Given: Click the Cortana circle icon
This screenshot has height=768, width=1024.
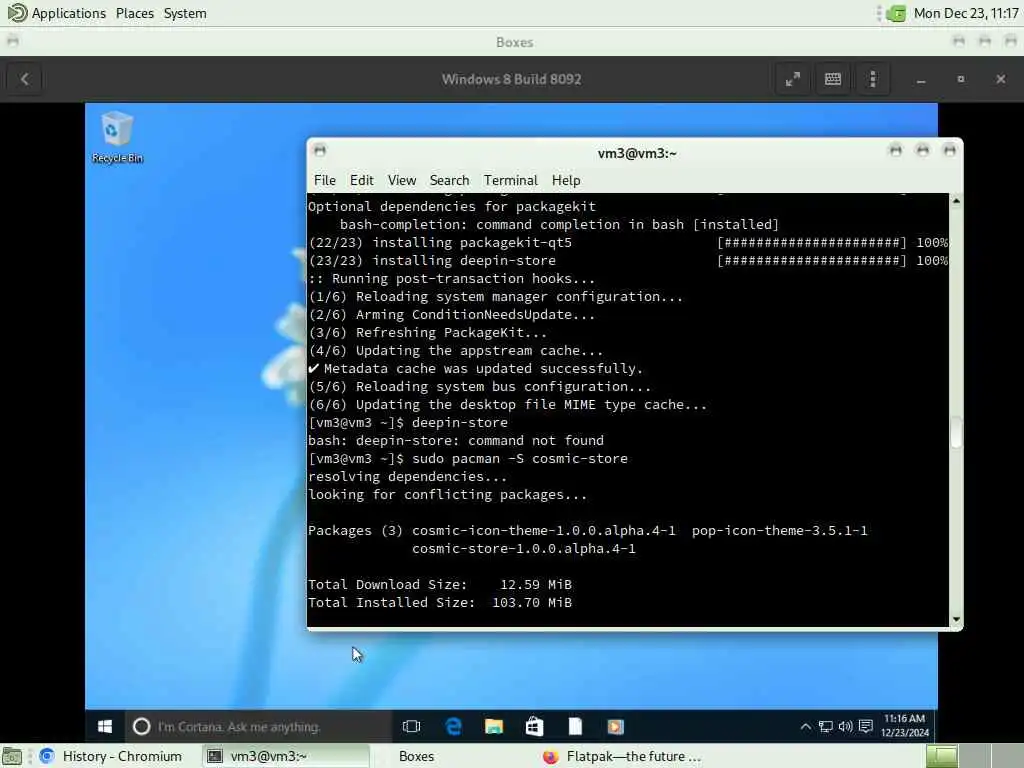Looking at the screenshot, I should pos(141,726).
